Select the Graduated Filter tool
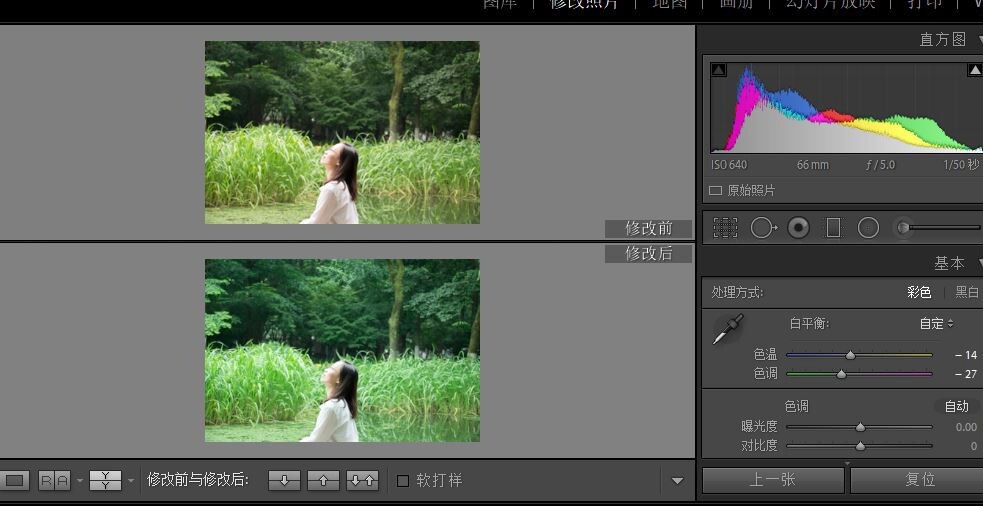This screenshot has width=983, height=506. point(833,228)
